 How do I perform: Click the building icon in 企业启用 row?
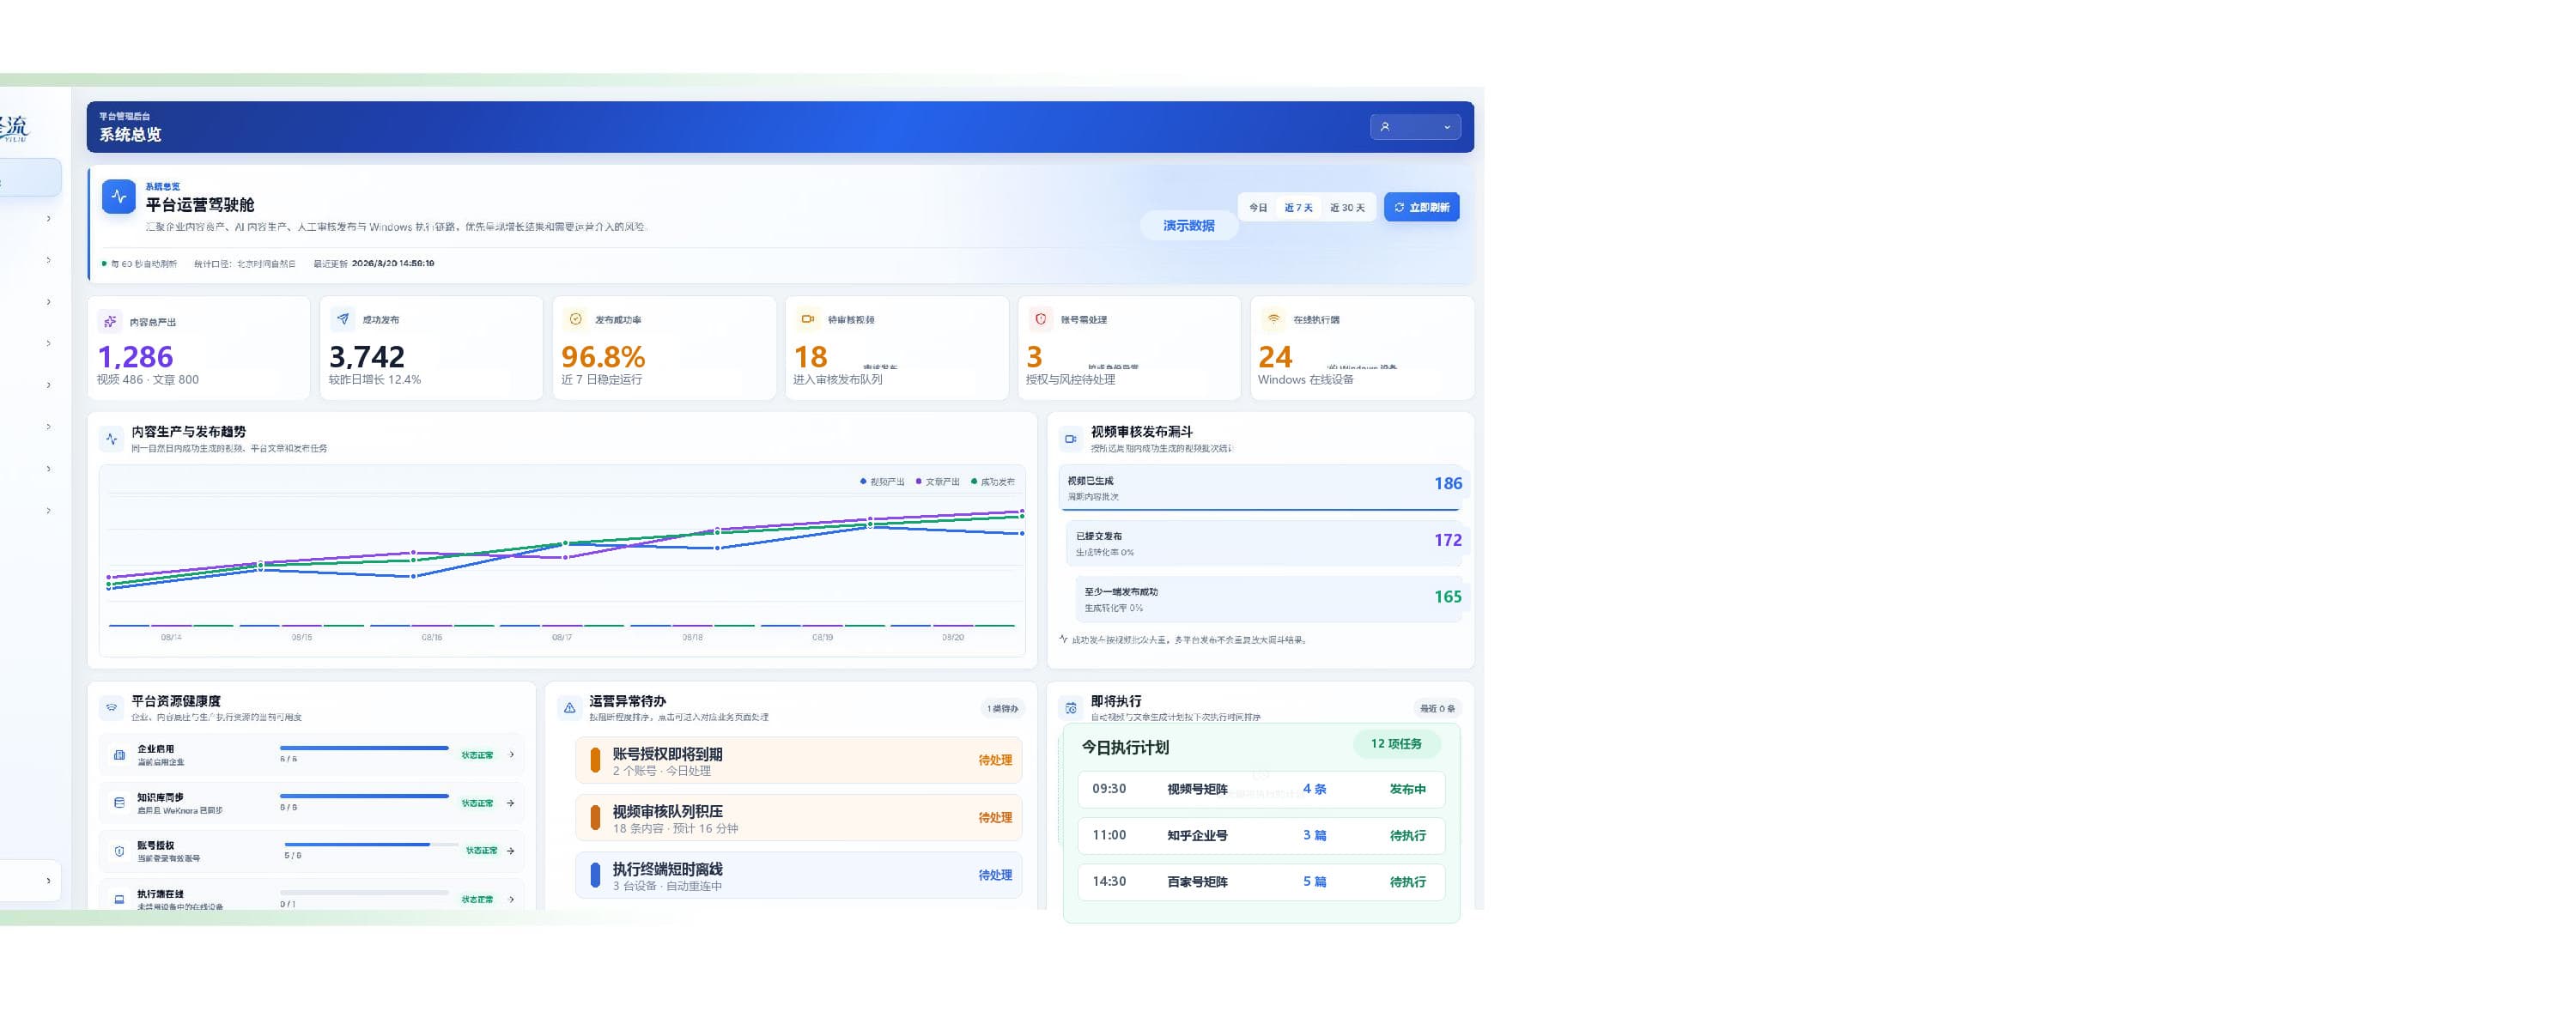point(120,755)
